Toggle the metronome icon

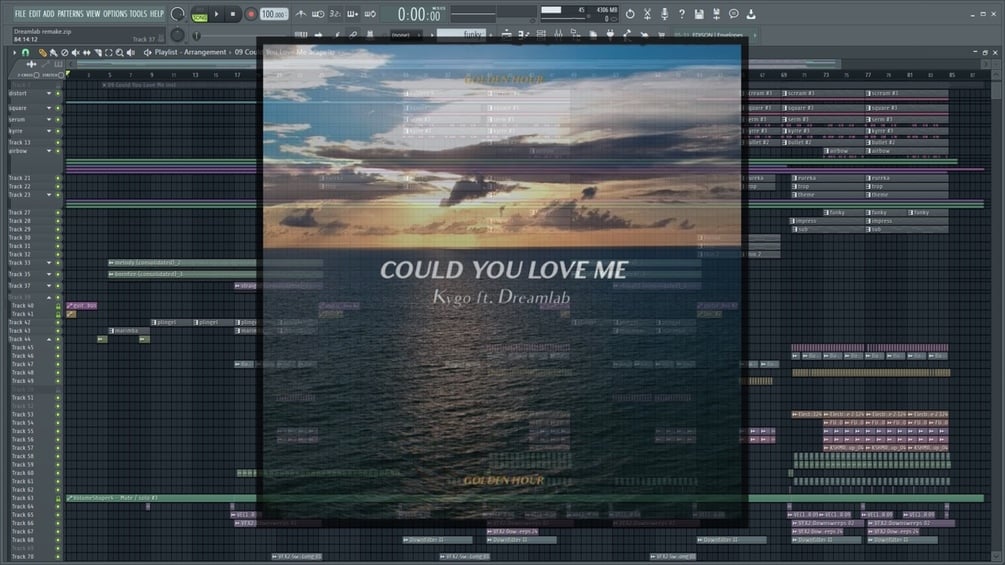(301, 13)
